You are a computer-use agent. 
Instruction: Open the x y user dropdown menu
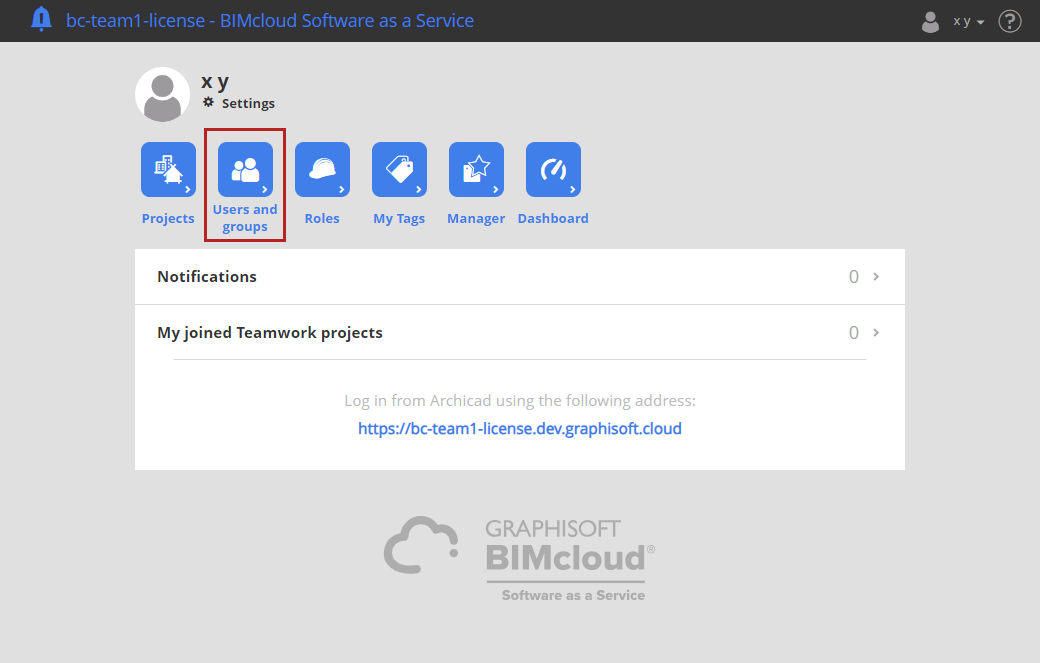coord(968,21)
